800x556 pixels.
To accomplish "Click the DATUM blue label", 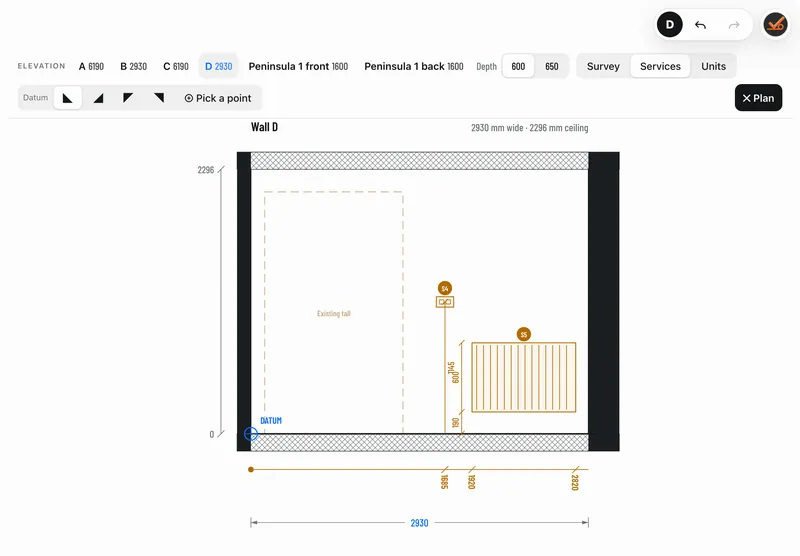I will click(271, 421).
